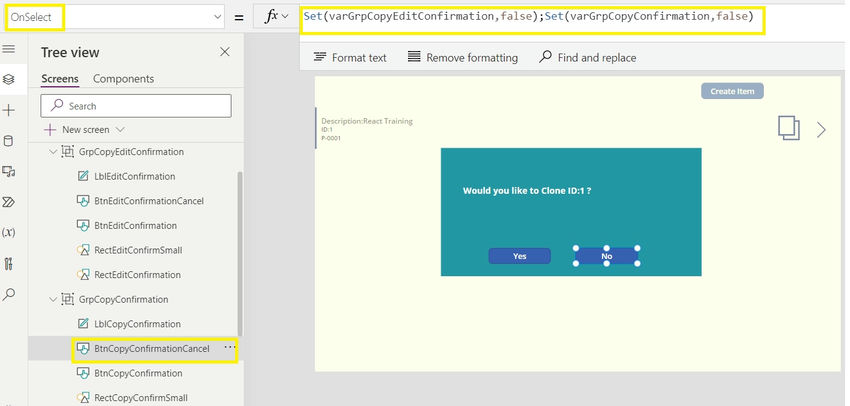
Task: Open the Advanced tools icon
Action: coord(9,264)
